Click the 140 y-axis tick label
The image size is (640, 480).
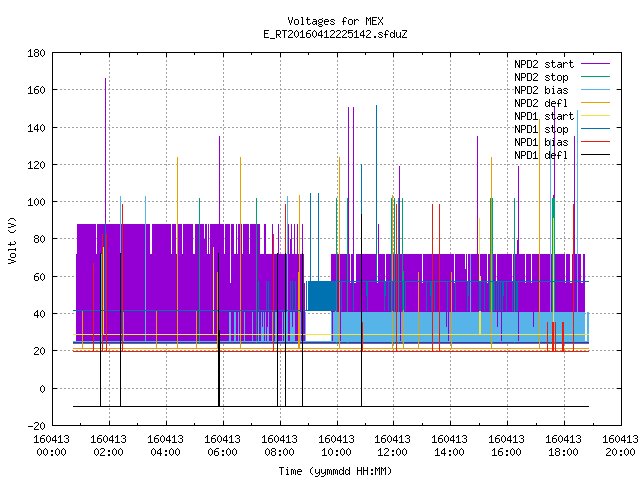36,128
